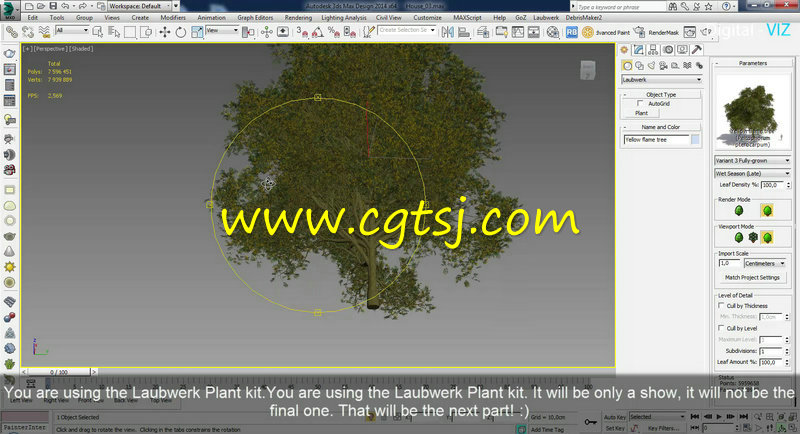This screenshot has height=434, width=800.
Task: Select the highlighted third Viewport Mode option
Action: (x=767, y=237)
